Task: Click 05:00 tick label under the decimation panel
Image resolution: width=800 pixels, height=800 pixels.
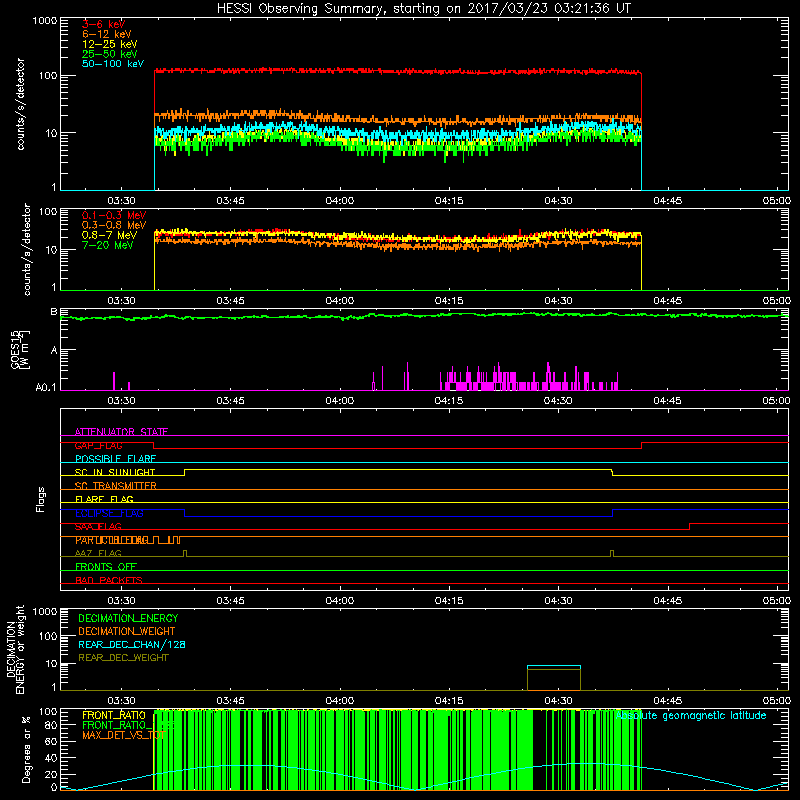Action: tap(777, 701)
